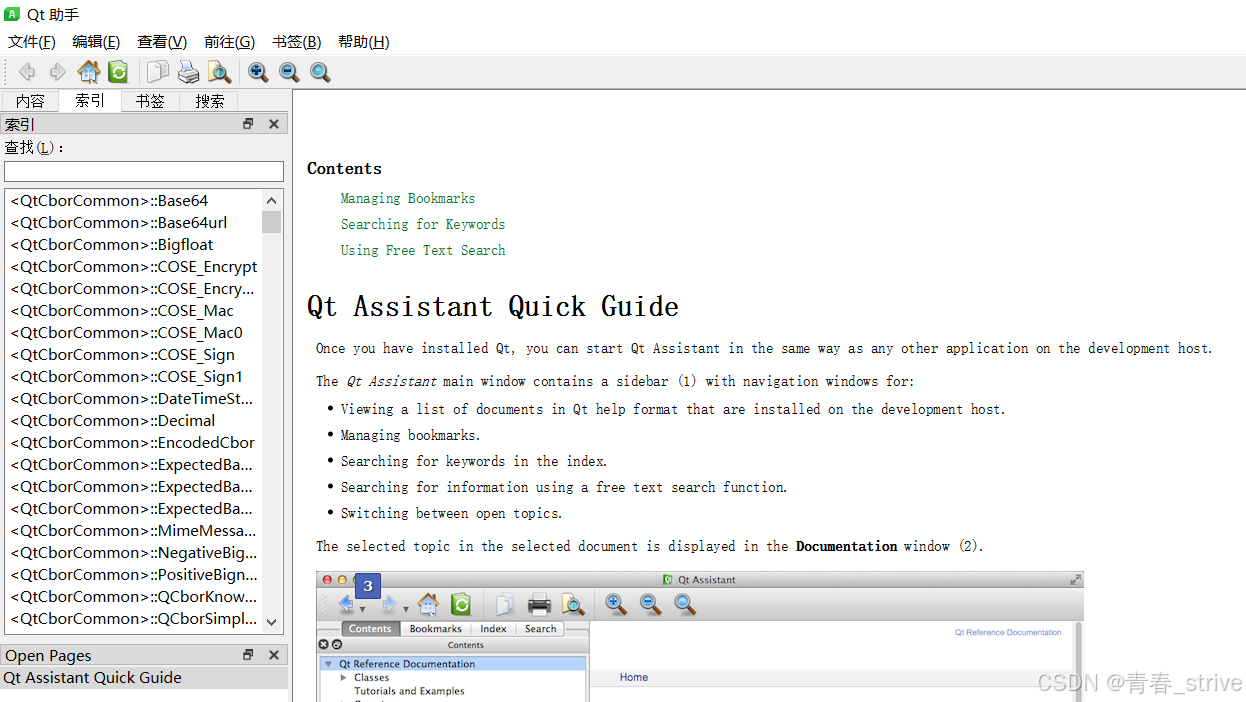Print the document using printer icon

coord(189,72)
